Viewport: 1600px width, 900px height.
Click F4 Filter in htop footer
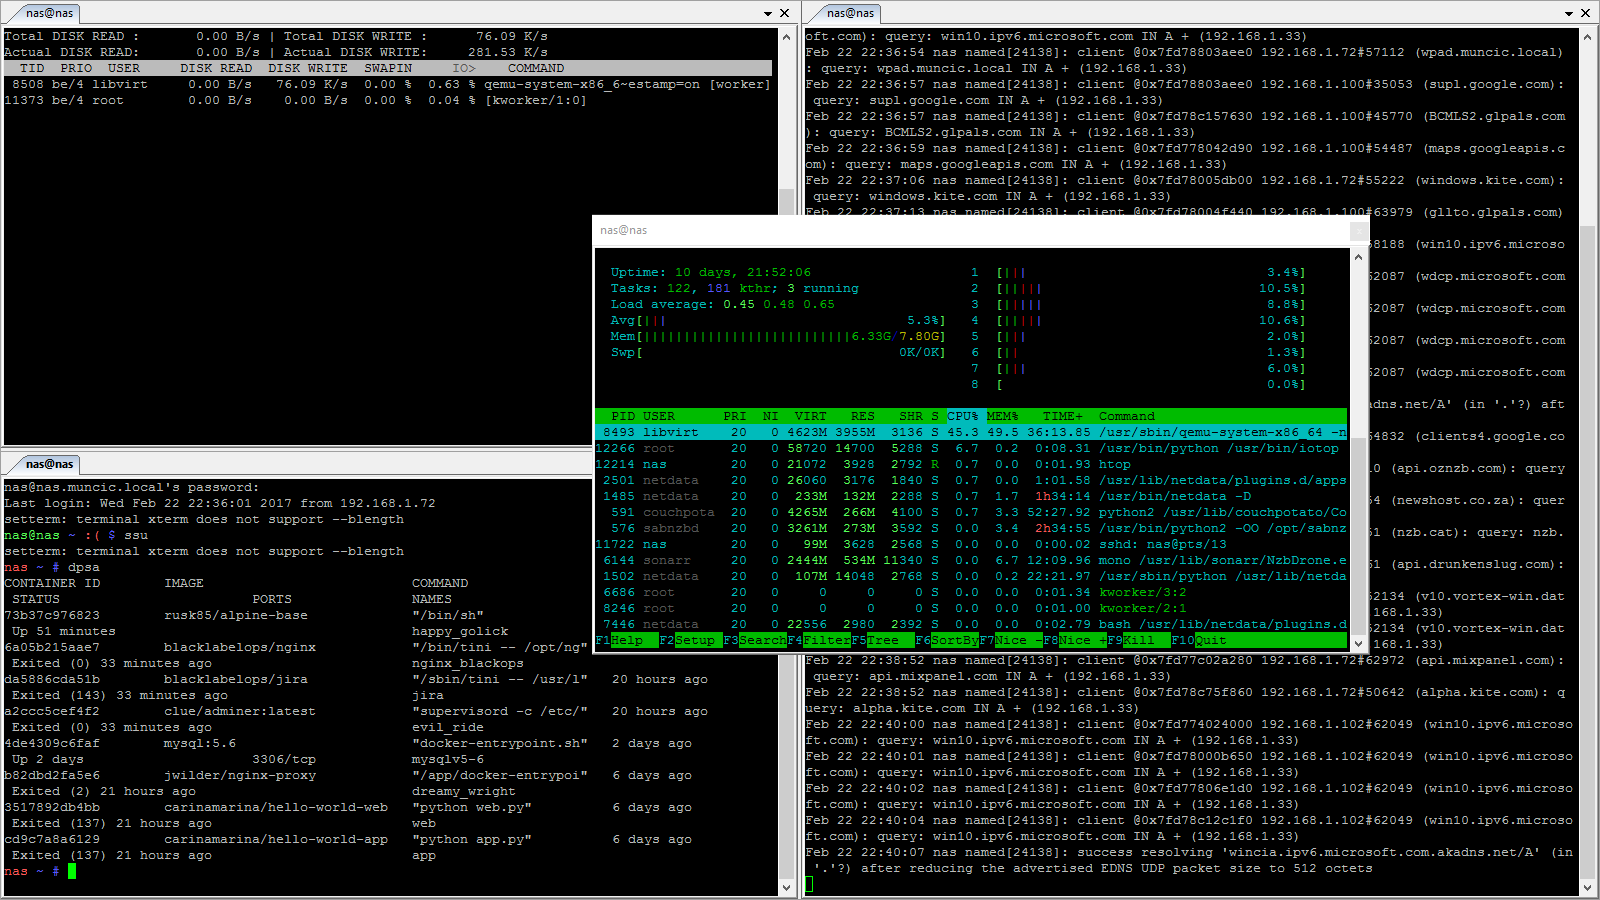click(x=819, y=640)
